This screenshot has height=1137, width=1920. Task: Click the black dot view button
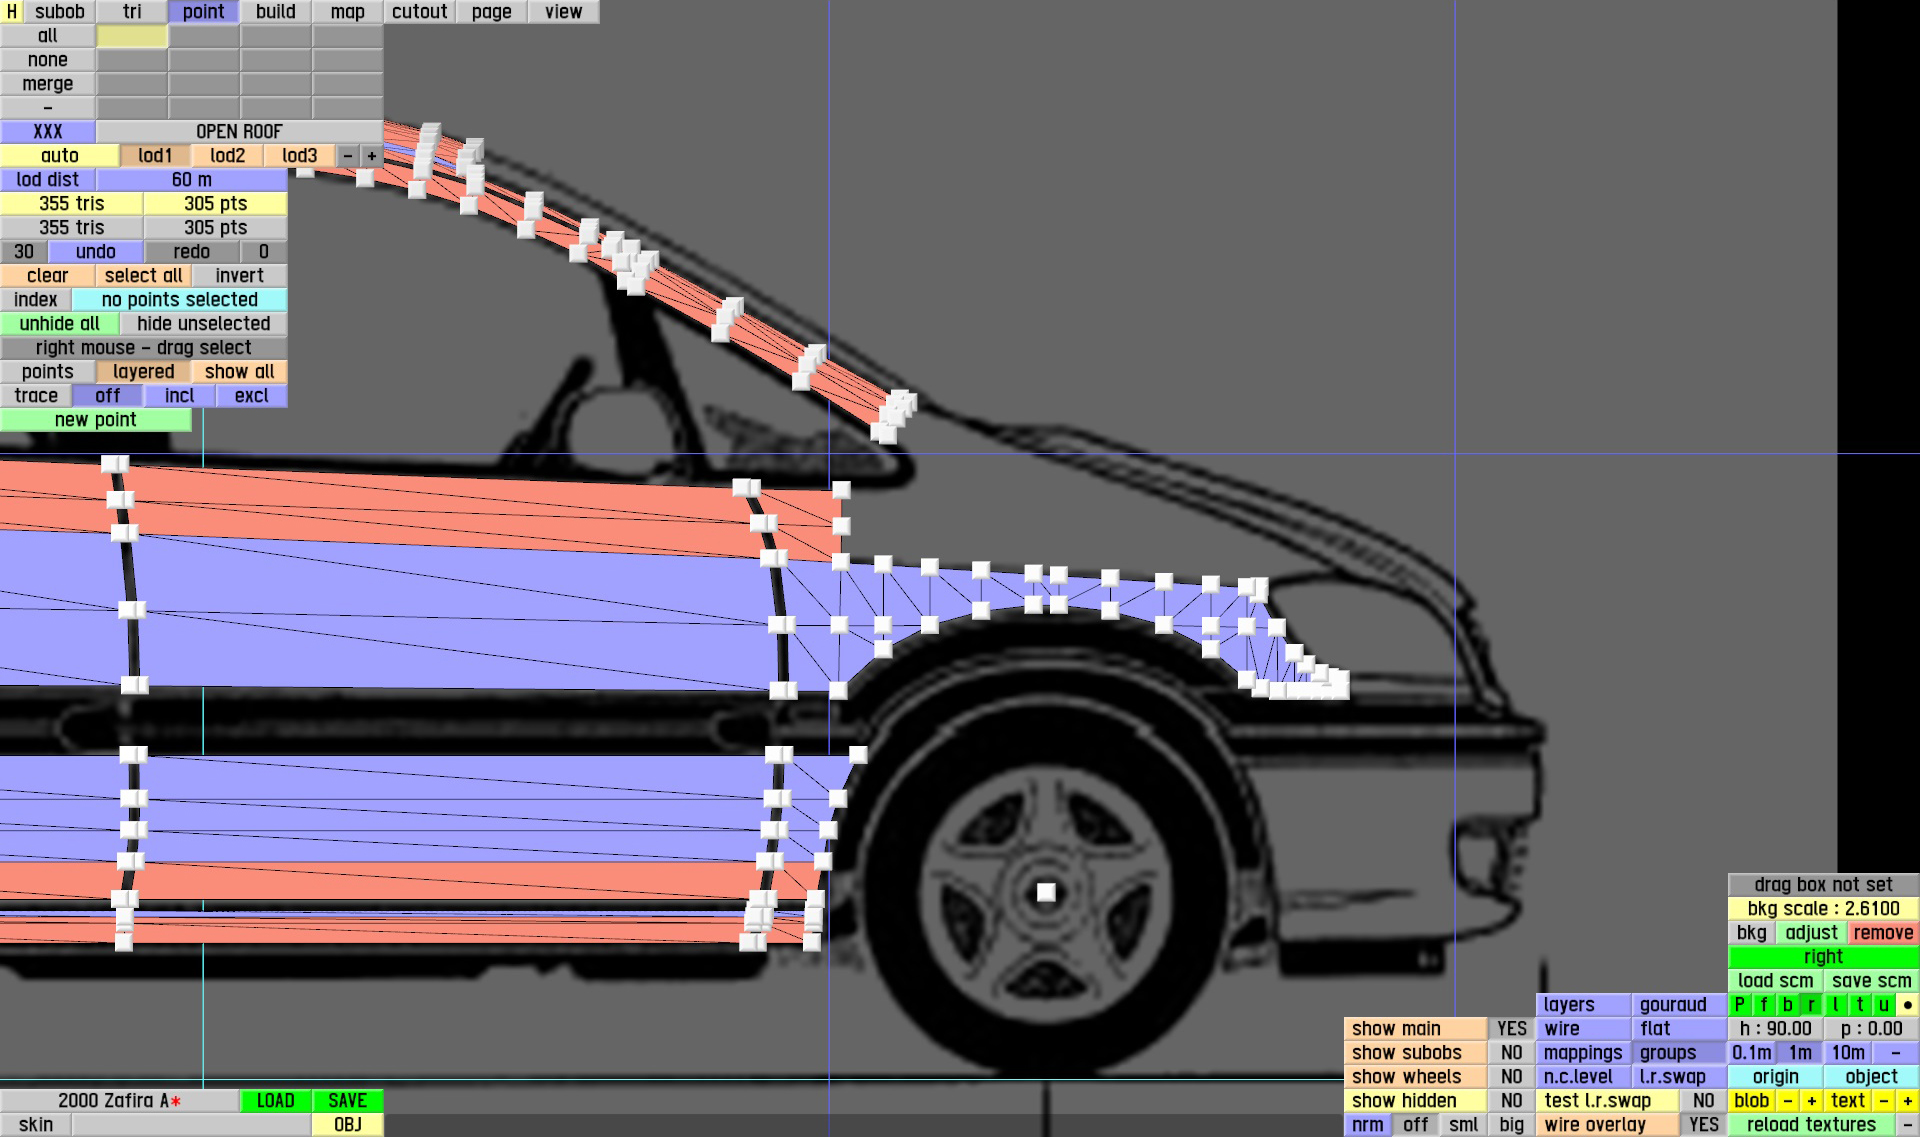pos(1907,1005)
